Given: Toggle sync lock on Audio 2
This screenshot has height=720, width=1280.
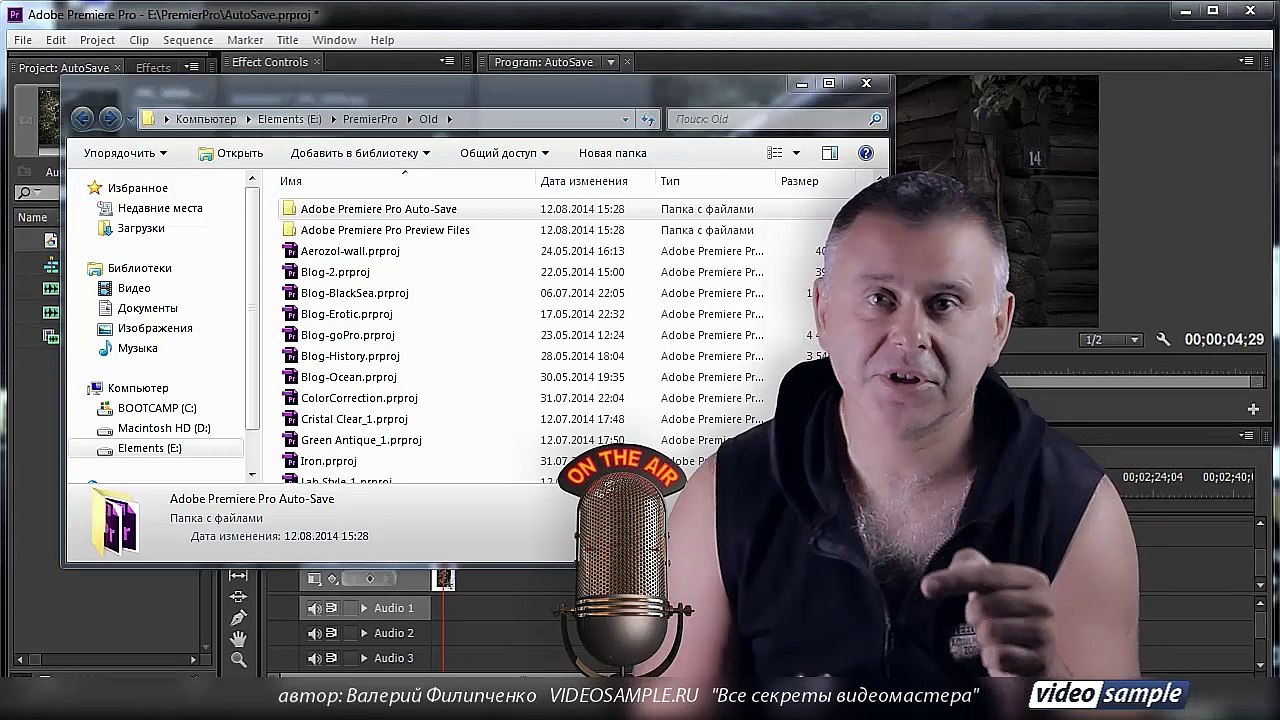Looking at the screenshot, I should pos(331,633).
